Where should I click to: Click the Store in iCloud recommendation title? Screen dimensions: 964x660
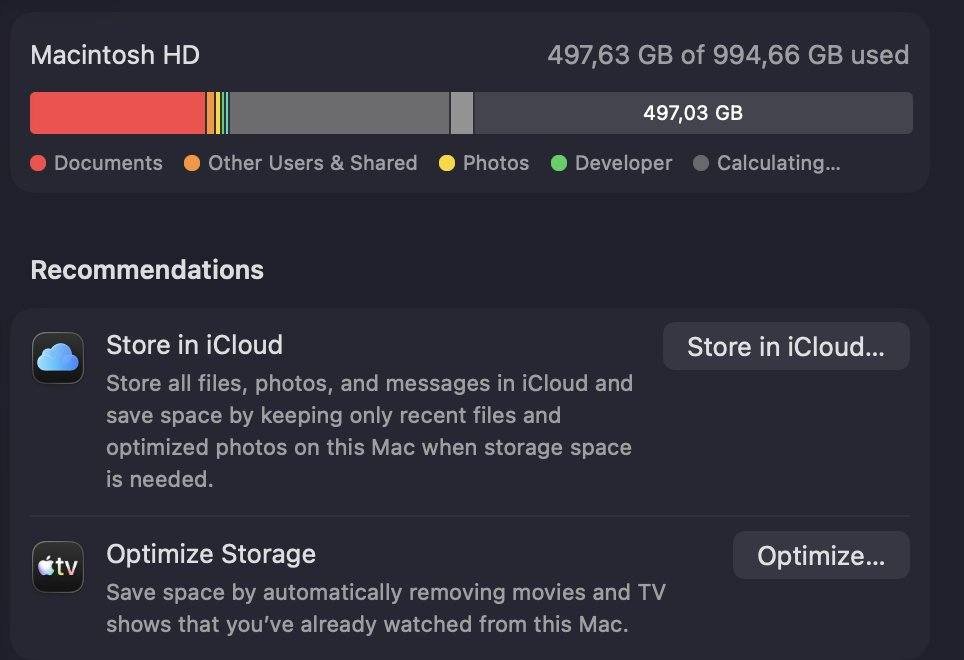(194, 345)
